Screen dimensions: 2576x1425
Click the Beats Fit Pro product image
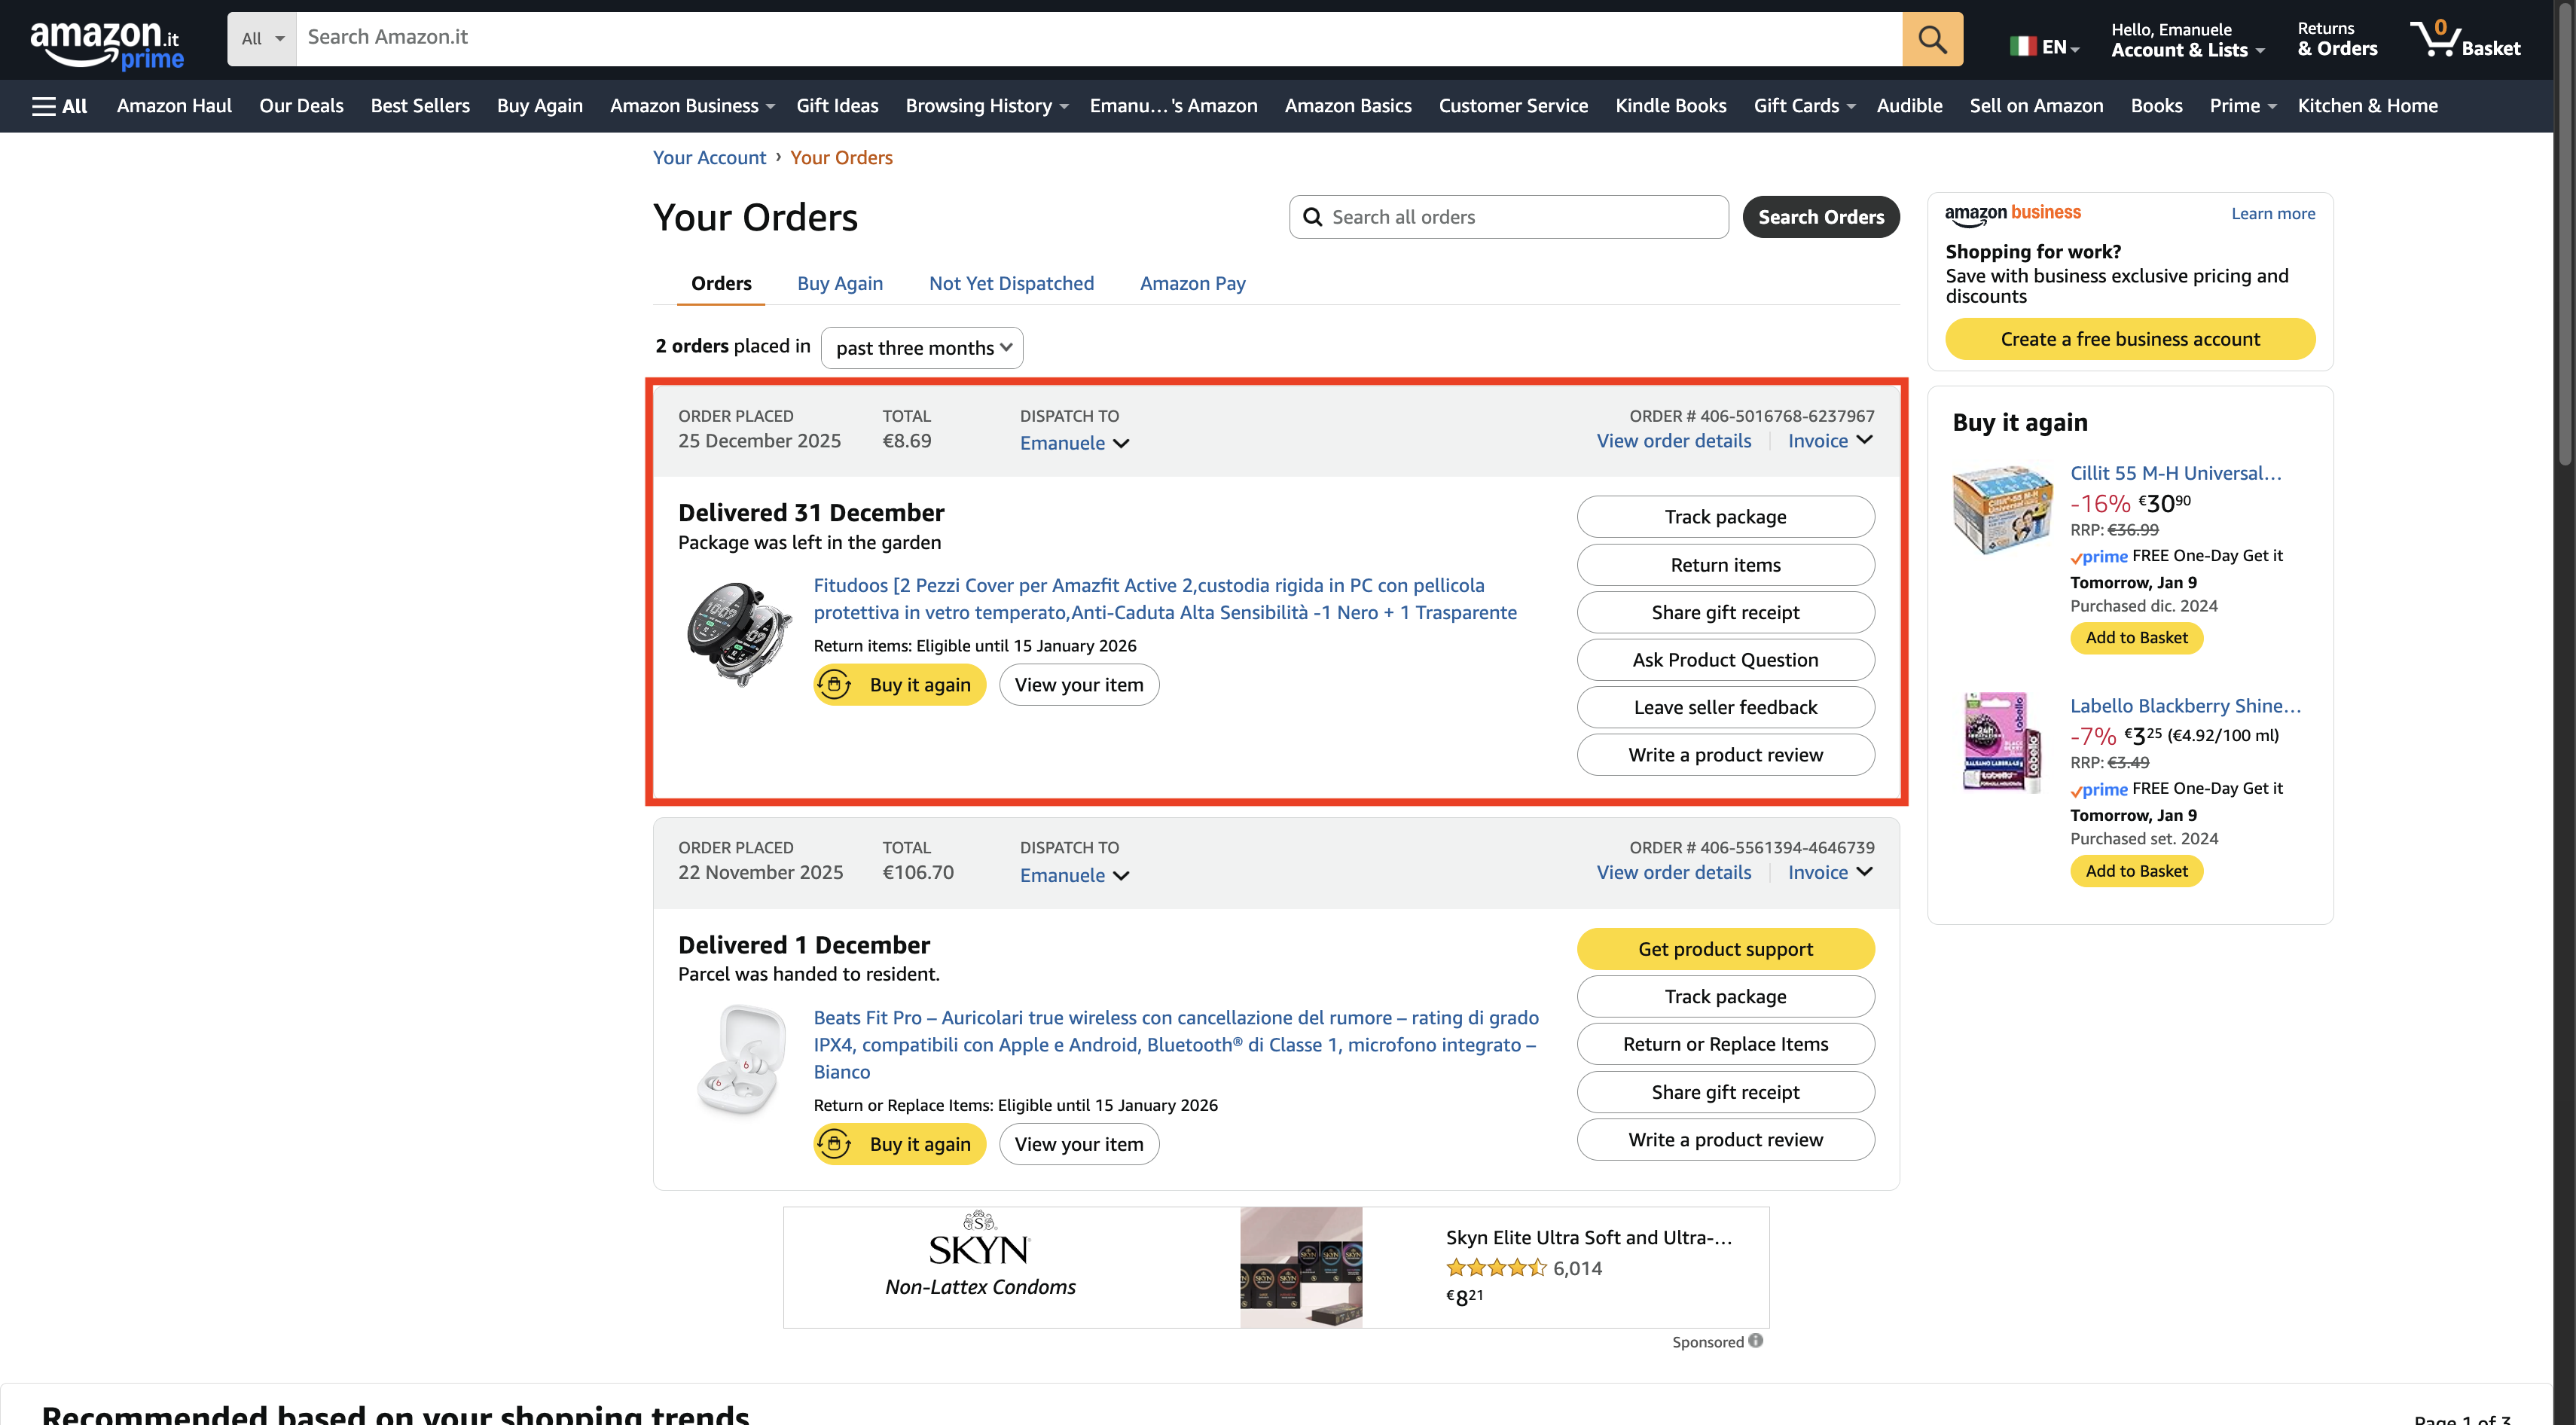[740, 1060]
